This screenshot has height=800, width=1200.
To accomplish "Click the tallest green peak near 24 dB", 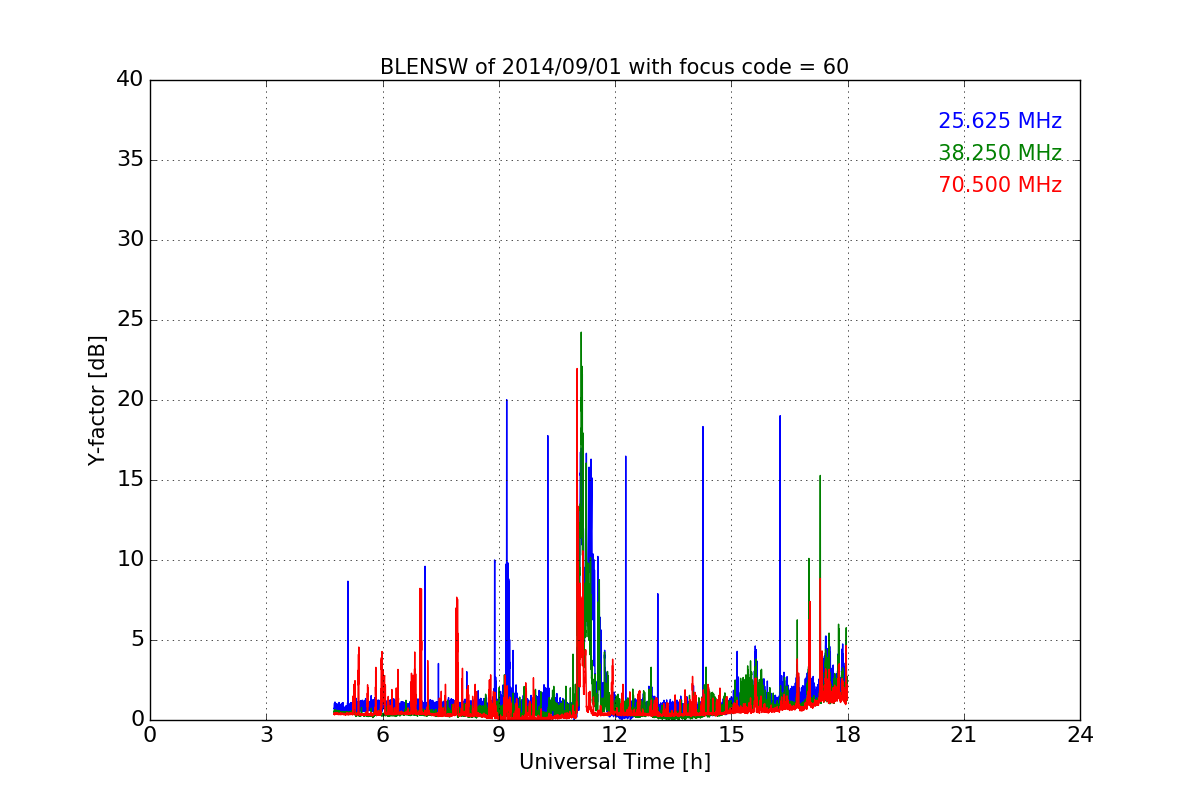I will 581,334.
